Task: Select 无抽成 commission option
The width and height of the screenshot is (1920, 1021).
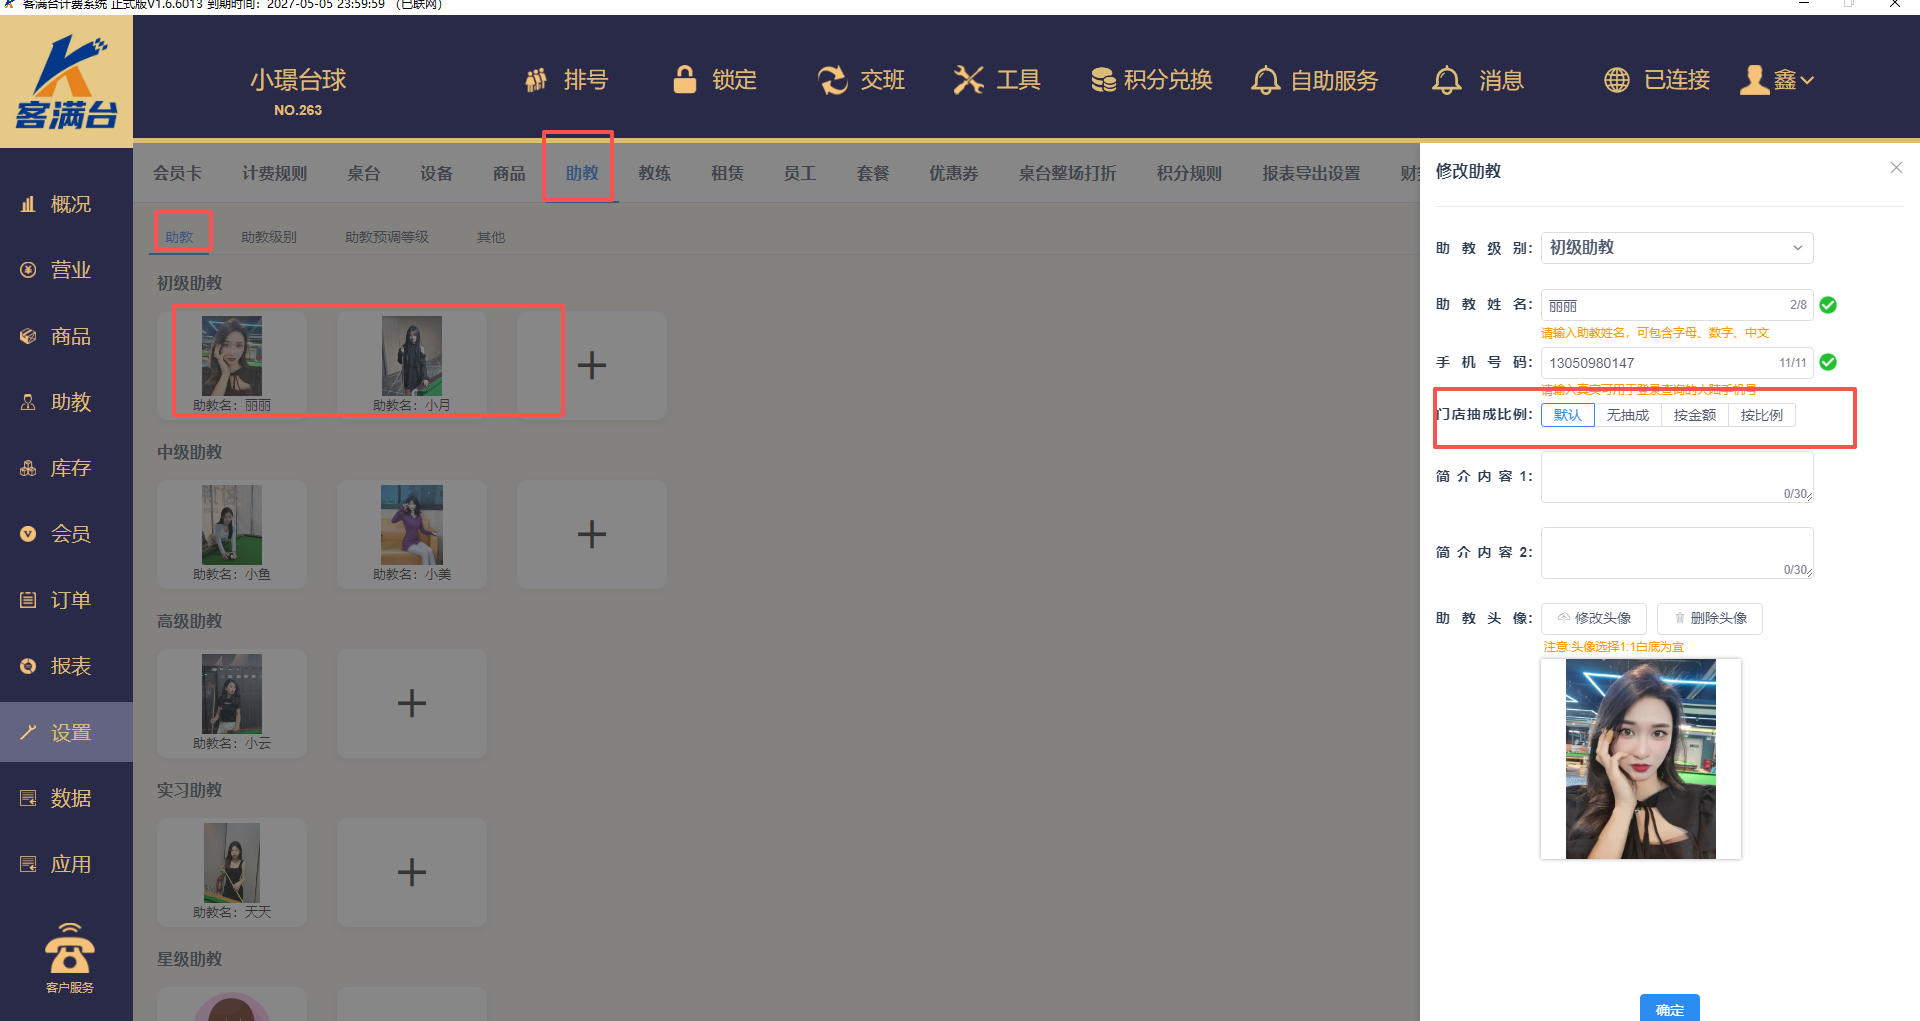Action: 1627,415
